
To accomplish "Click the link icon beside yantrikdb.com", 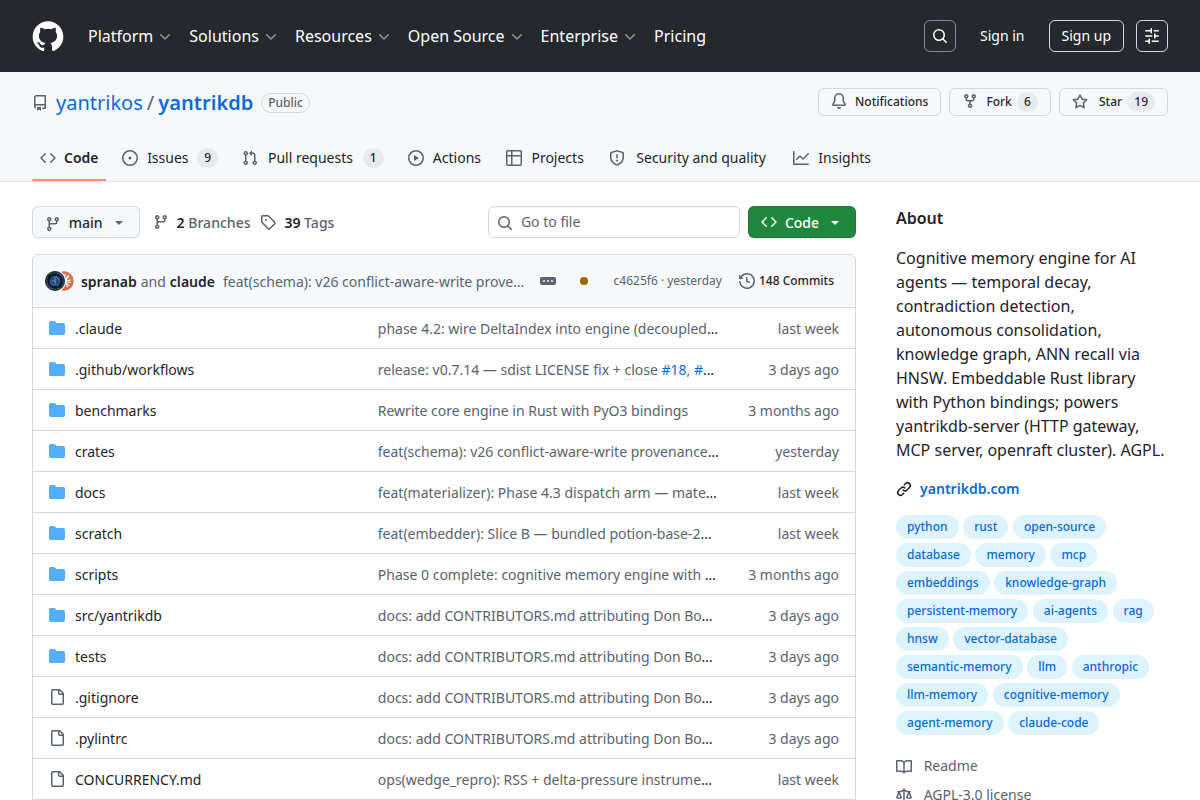I will click(x=904, y=489).
